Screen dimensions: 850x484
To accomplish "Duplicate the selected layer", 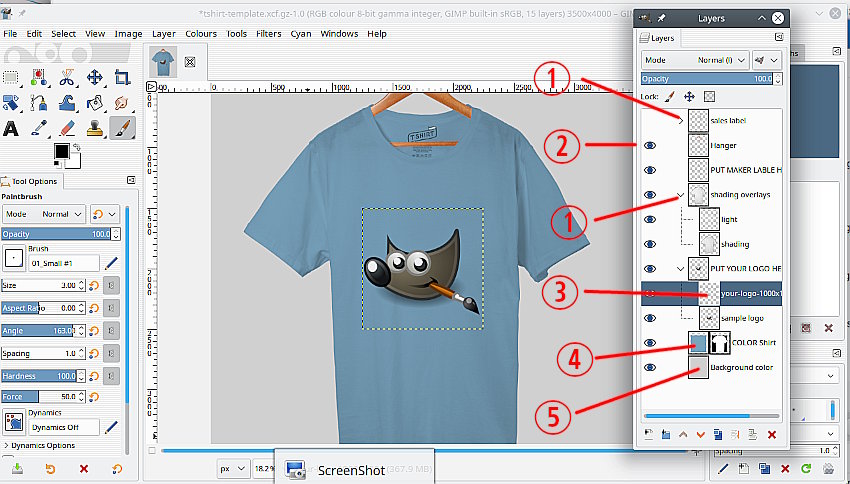I will (x=718, y=435).
